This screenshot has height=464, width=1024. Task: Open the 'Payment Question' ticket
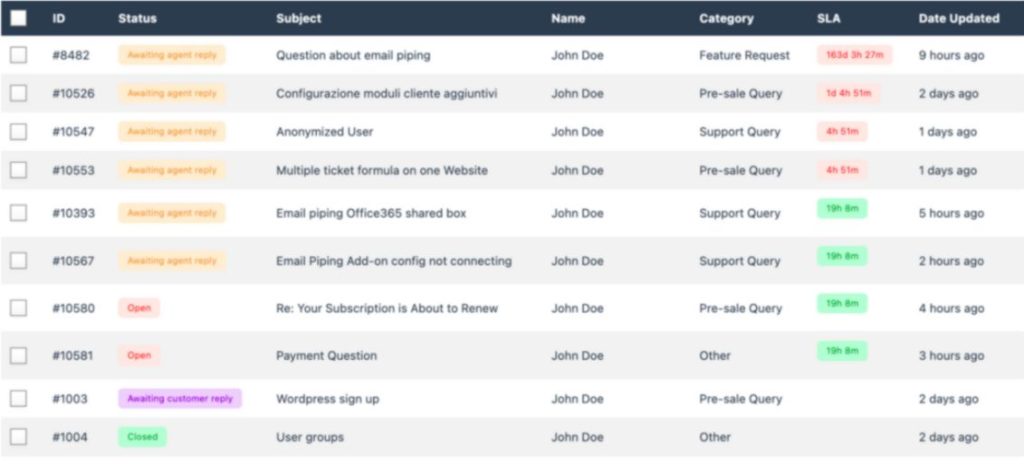pos(326,356)
